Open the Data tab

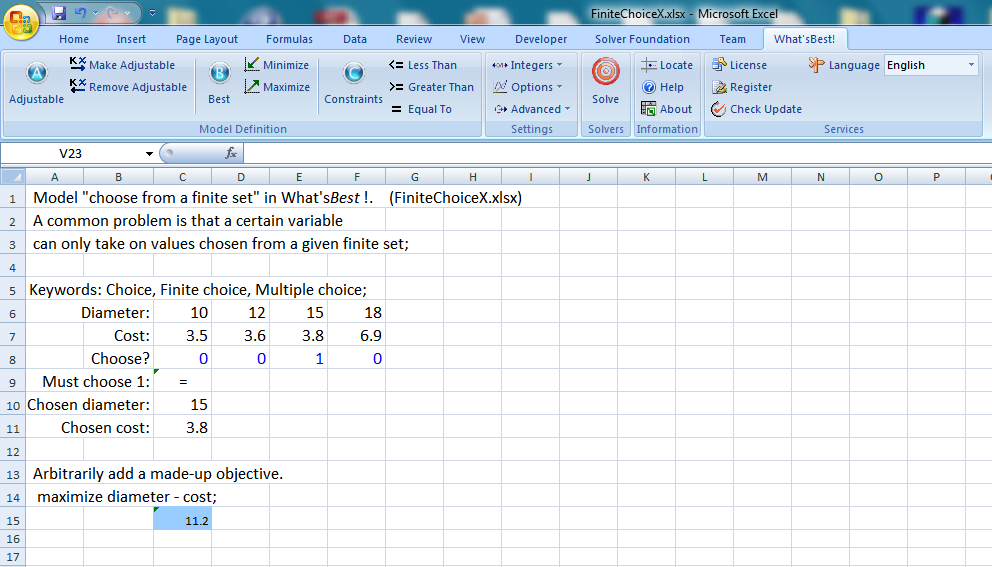point(355,39)
